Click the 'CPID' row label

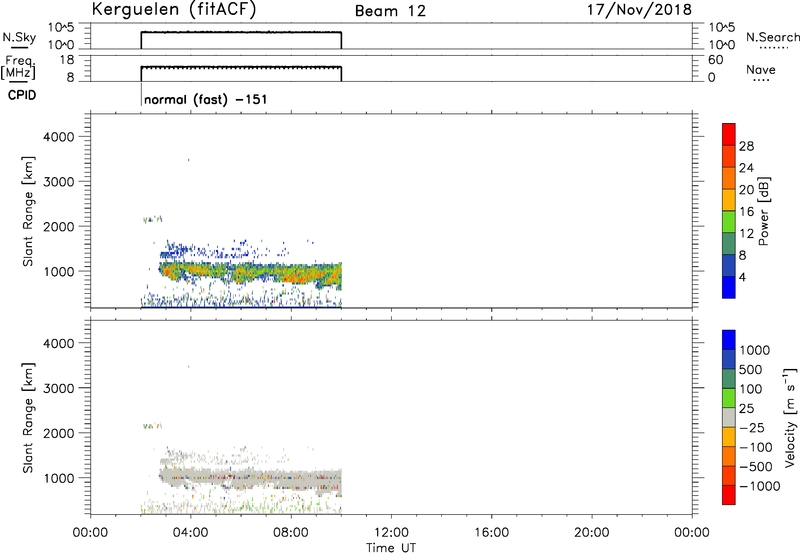(22, 95)
